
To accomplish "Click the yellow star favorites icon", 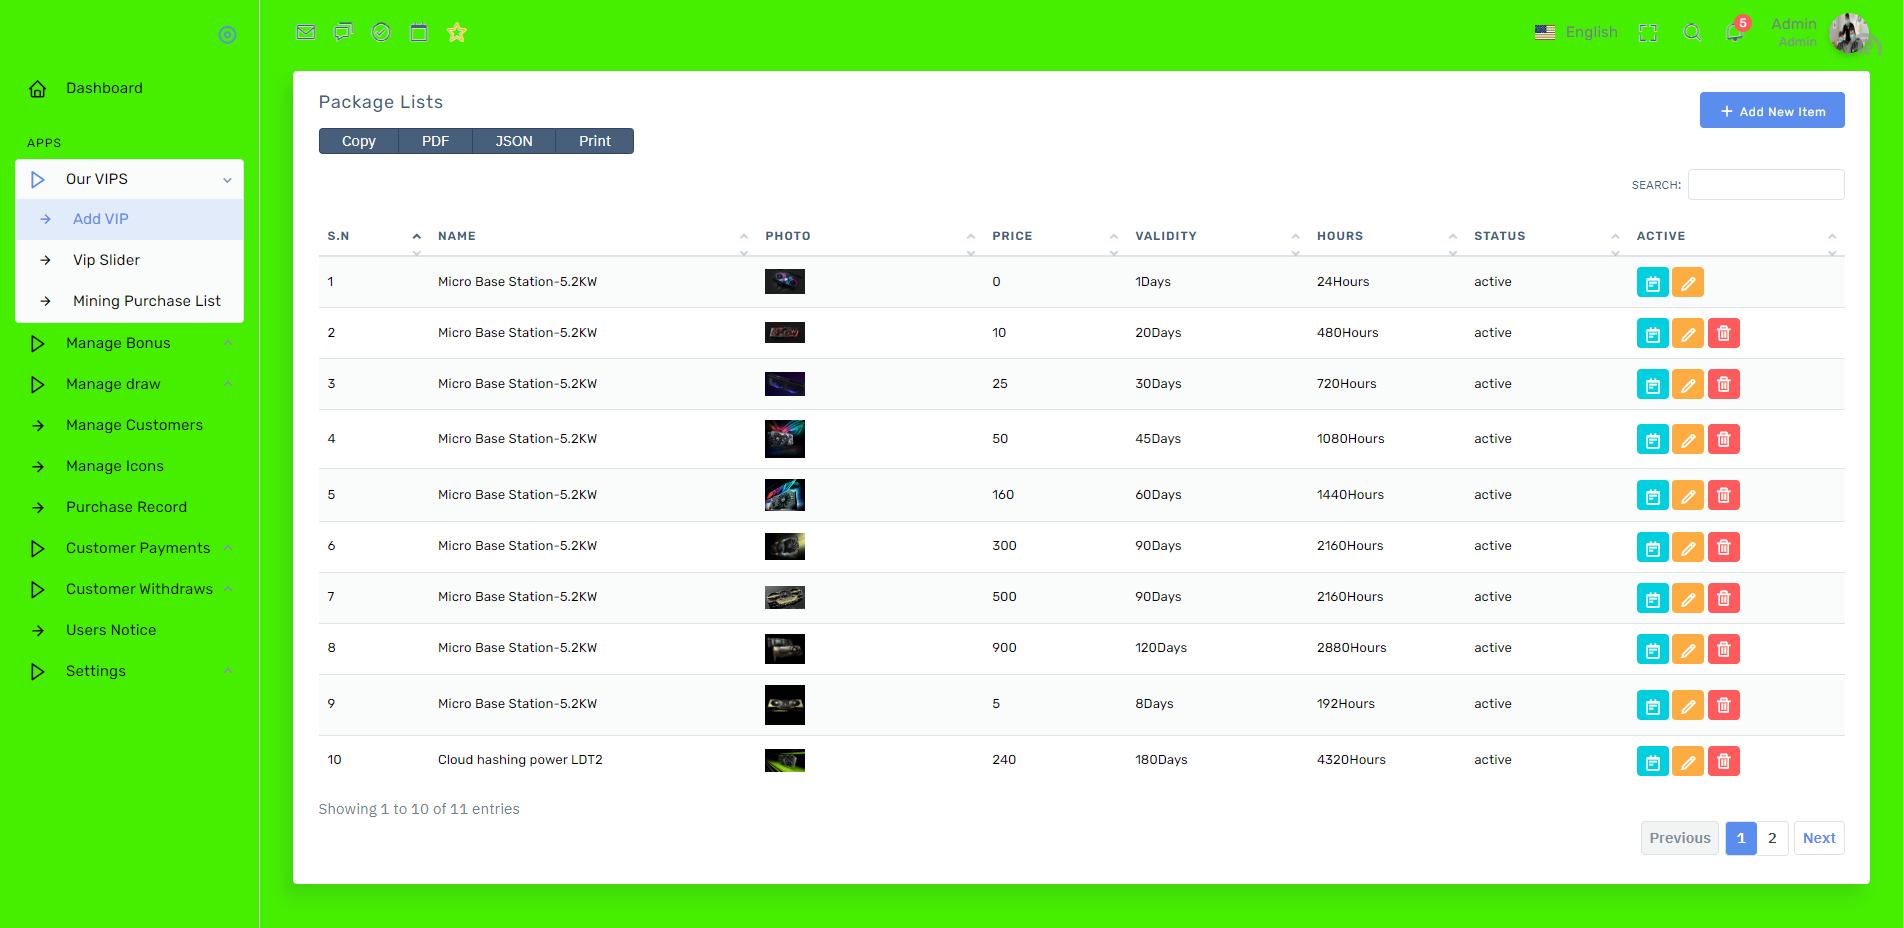I will (x=457, y=32).
